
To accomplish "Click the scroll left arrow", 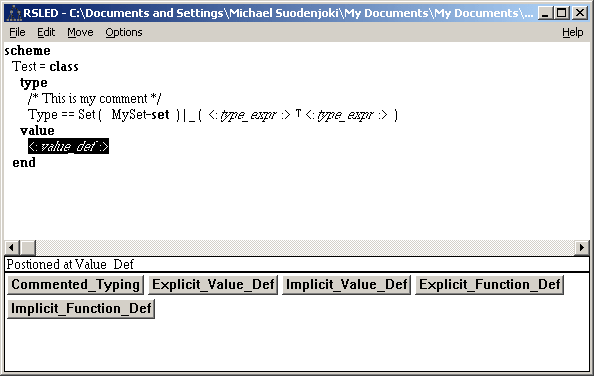I will pyautogui.click(x=12, y=248).
